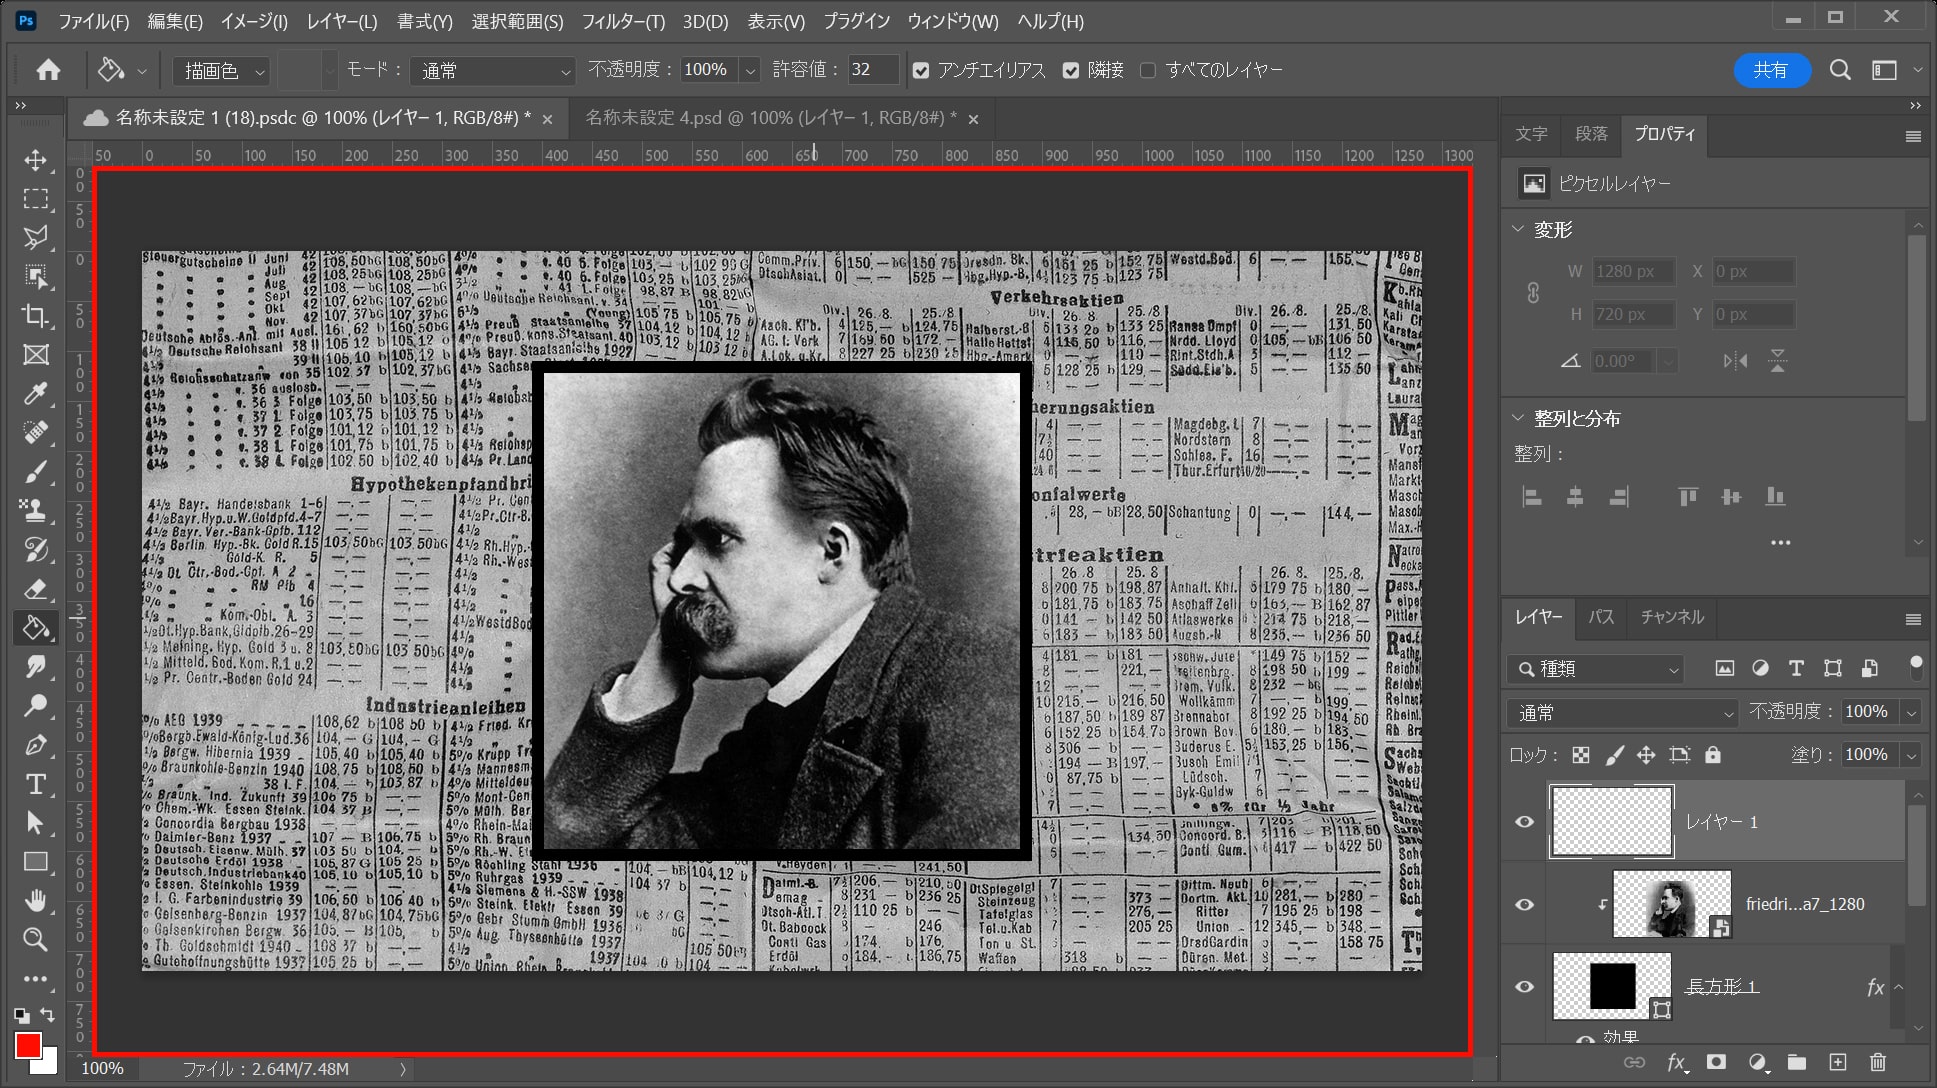Select the Eraser tool

coord(36,589)
